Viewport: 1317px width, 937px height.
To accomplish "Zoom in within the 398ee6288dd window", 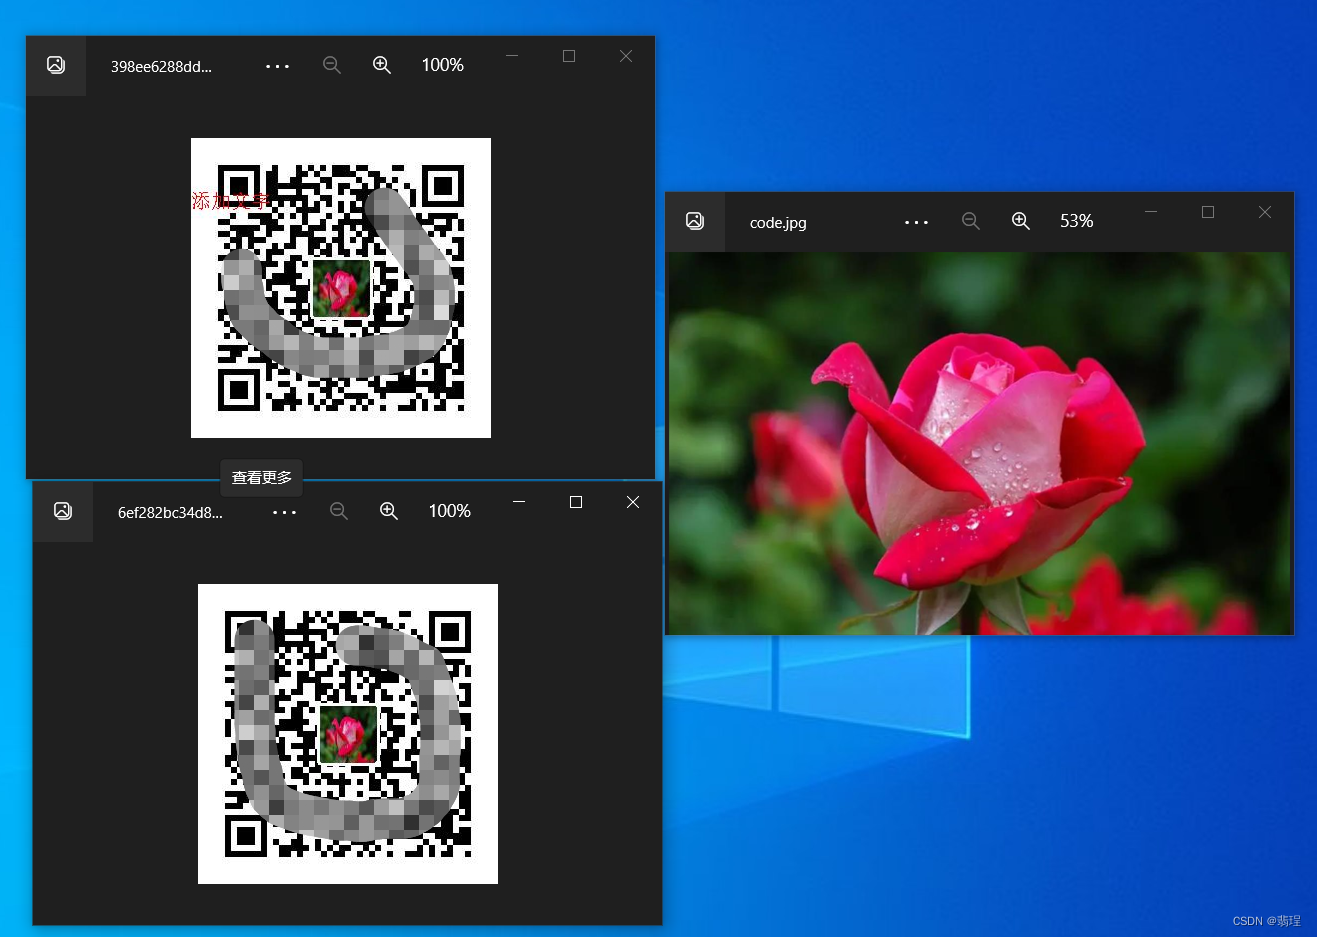I will (x=382, y=65).
